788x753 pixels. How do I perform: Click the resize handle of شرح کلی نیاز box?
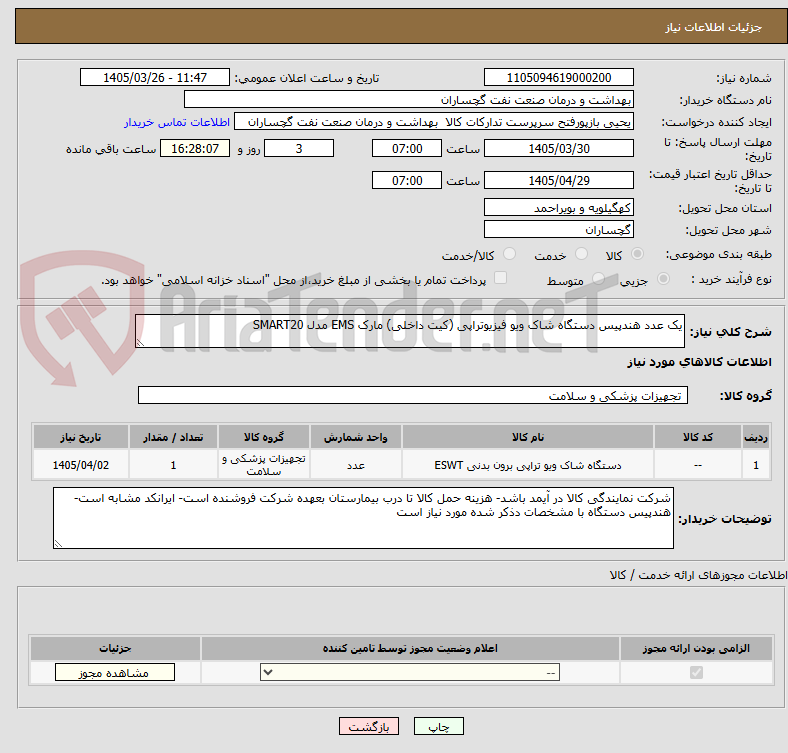[x=140, y=343]
